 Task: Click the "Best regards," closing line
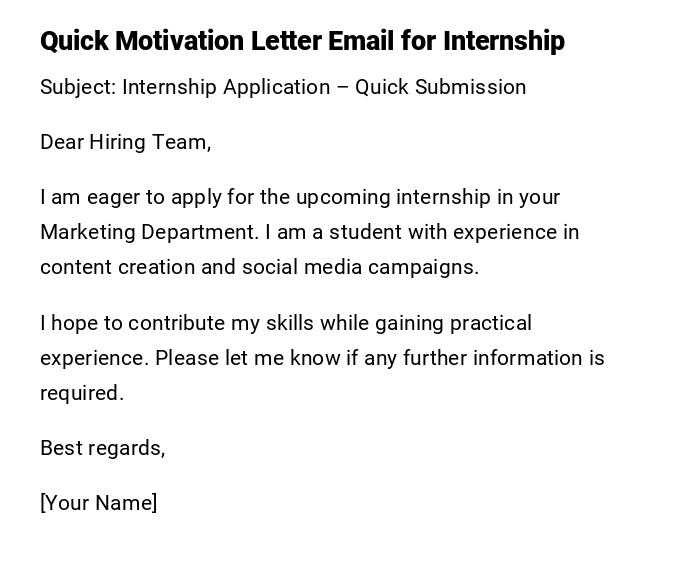pyautogui.click(x=102, y=448)
